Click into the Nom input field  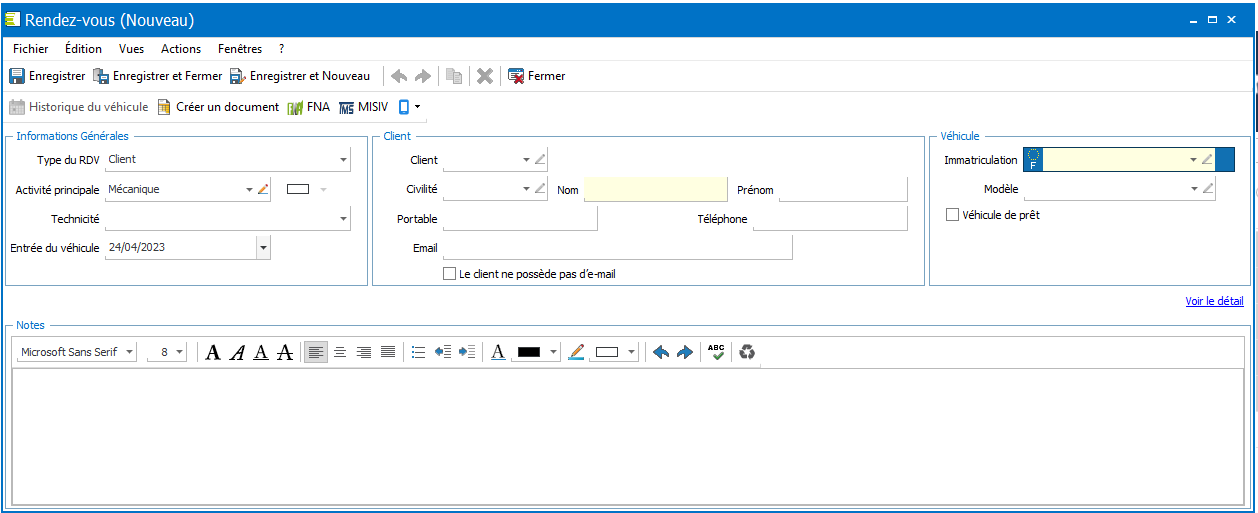tap(656, 189)
